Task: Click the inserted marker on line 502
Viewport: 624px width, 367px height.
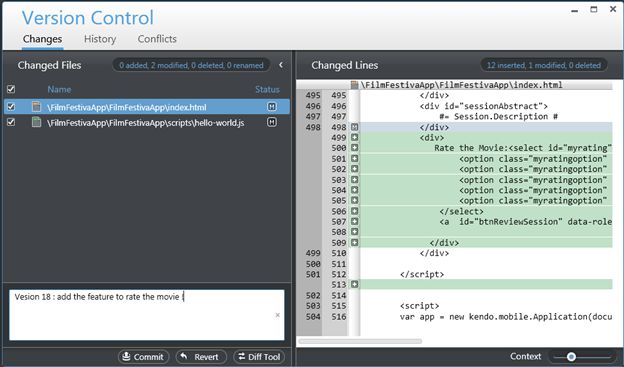Action: click(355, 169)
